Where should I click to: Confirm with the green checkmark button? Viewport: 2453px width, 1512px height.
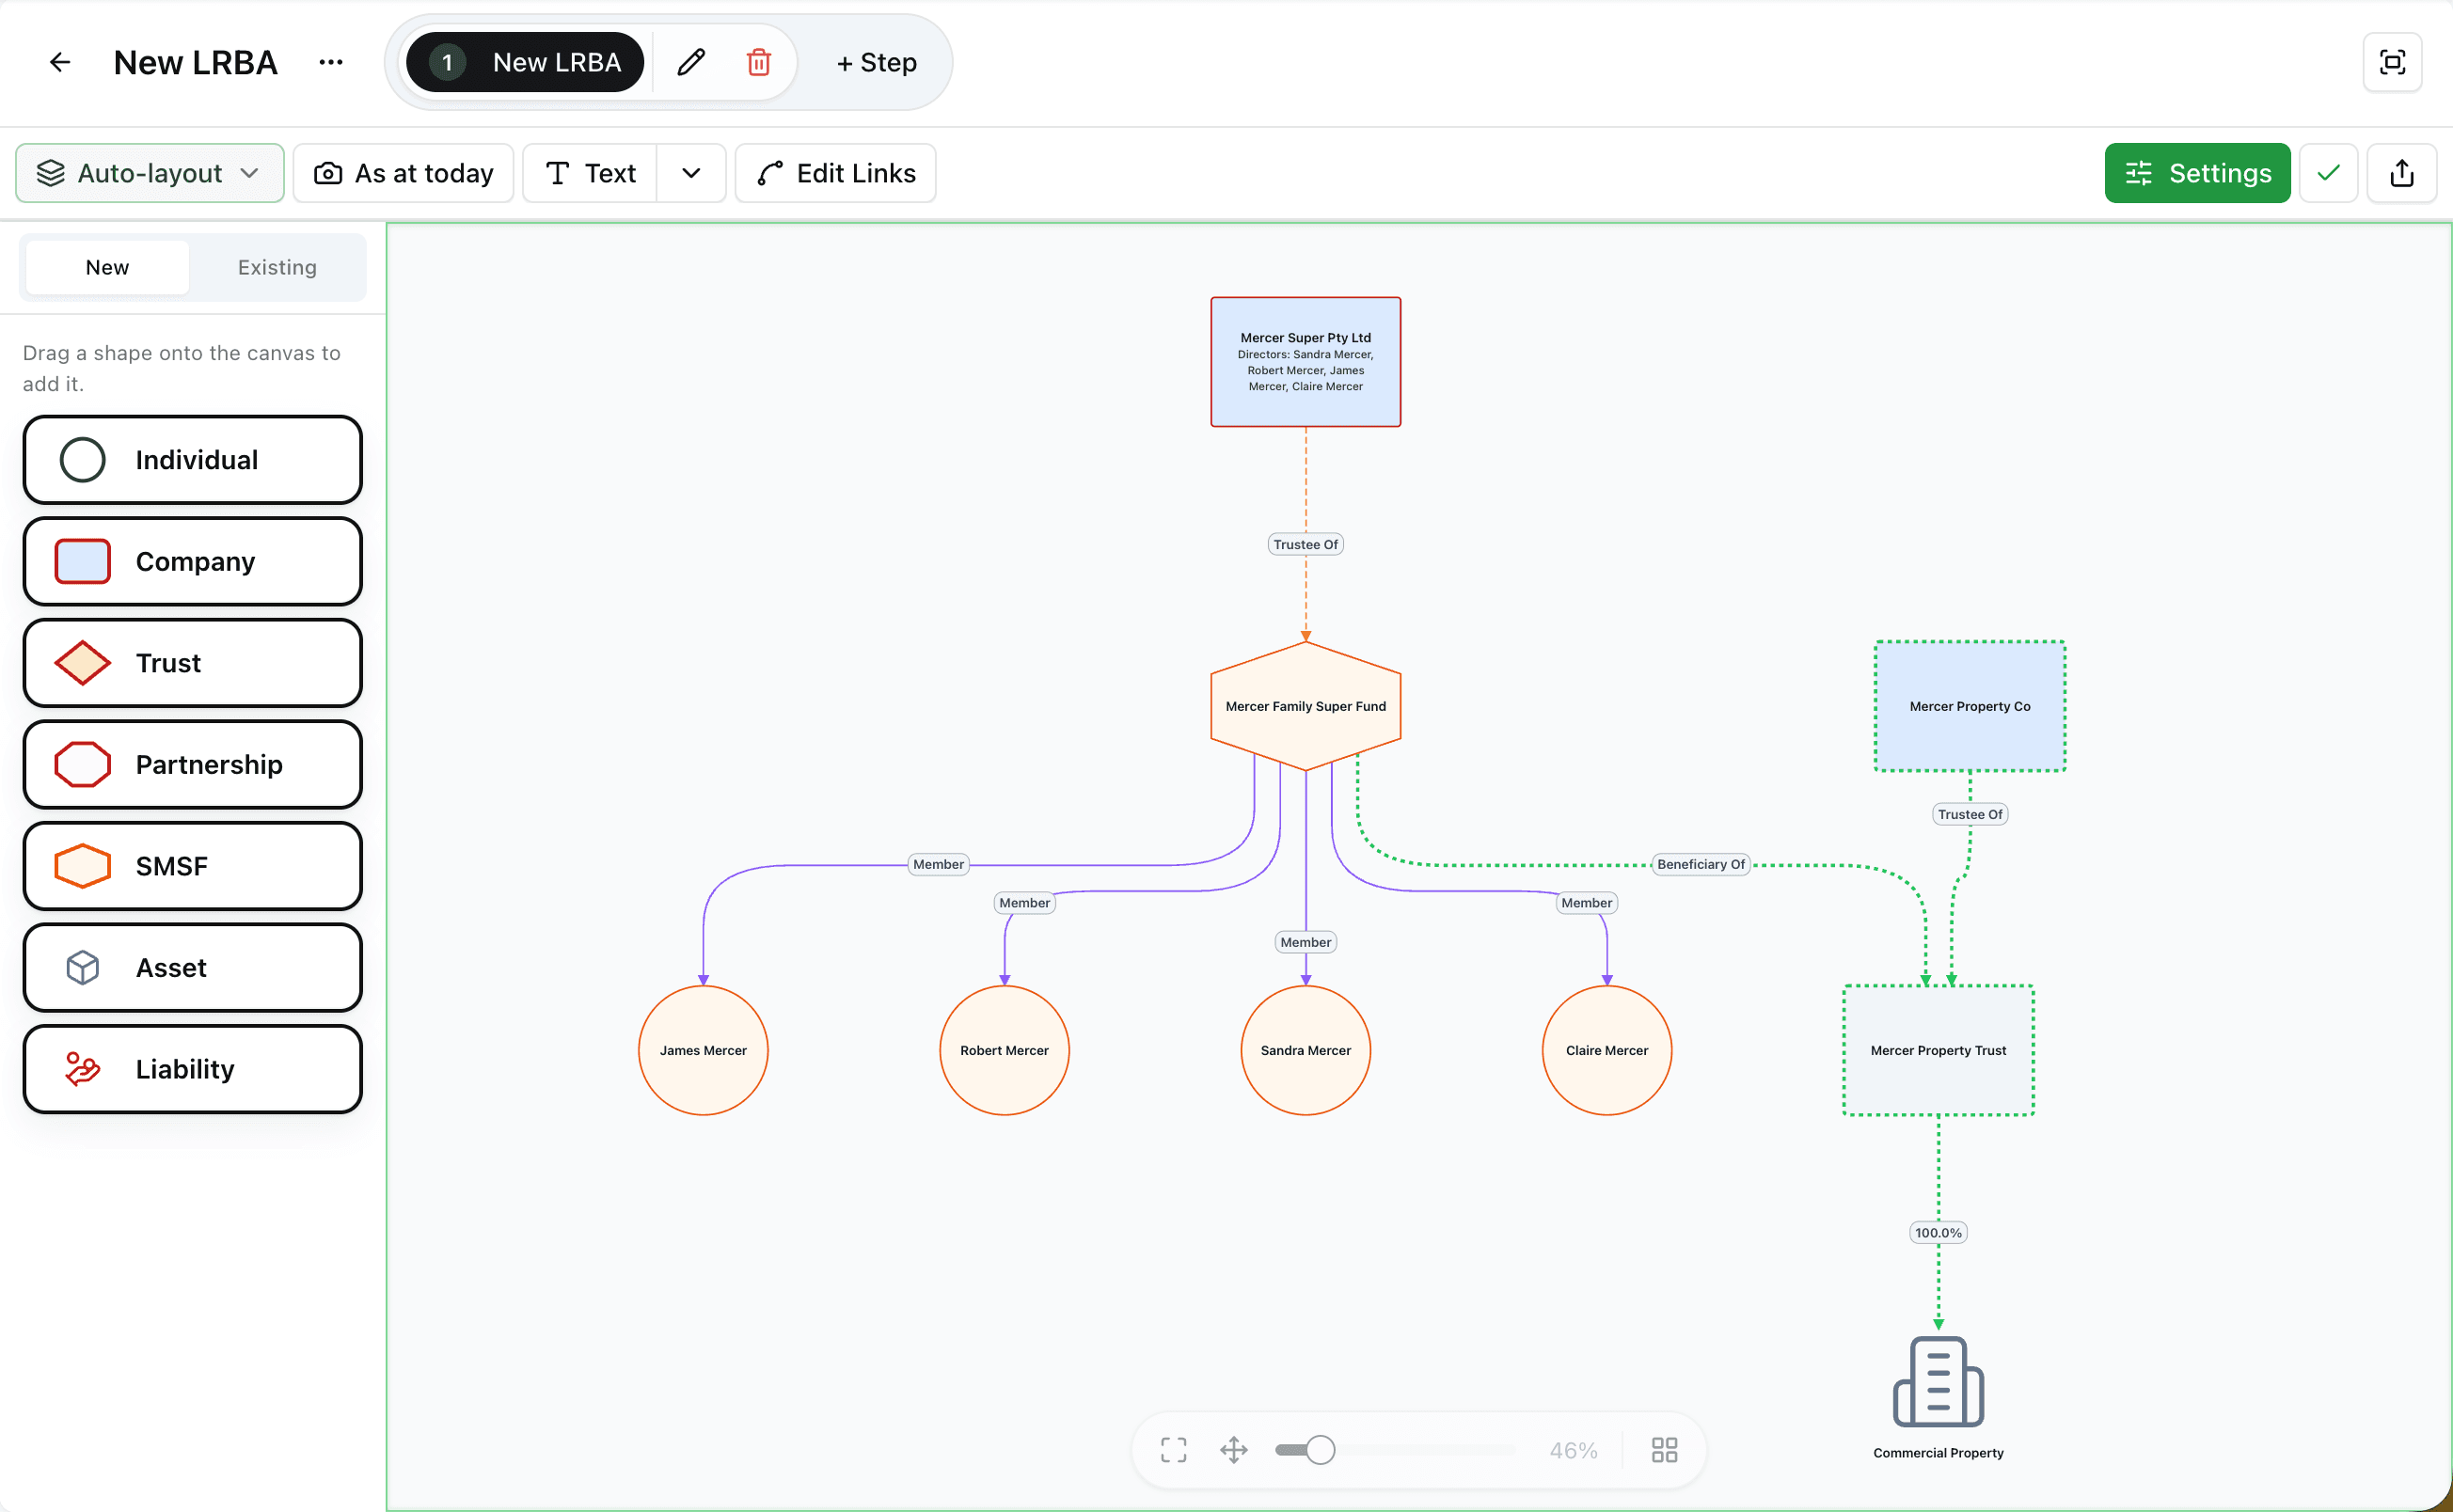click(2328, 173)
